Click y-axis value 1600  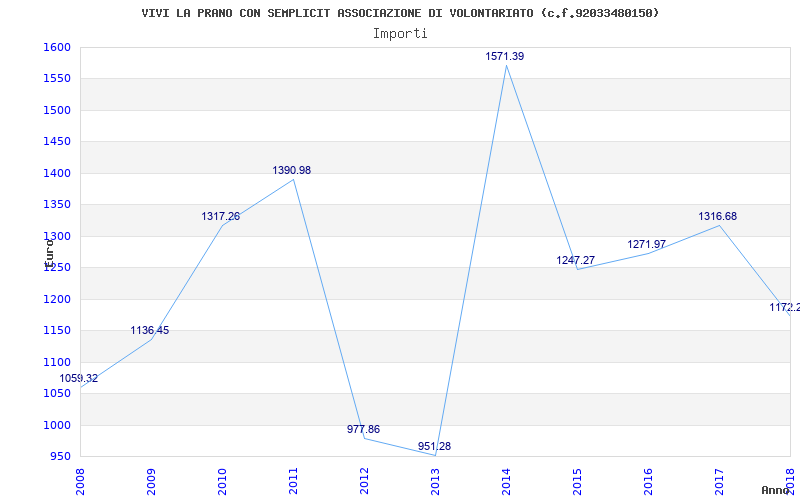[57, 47]
